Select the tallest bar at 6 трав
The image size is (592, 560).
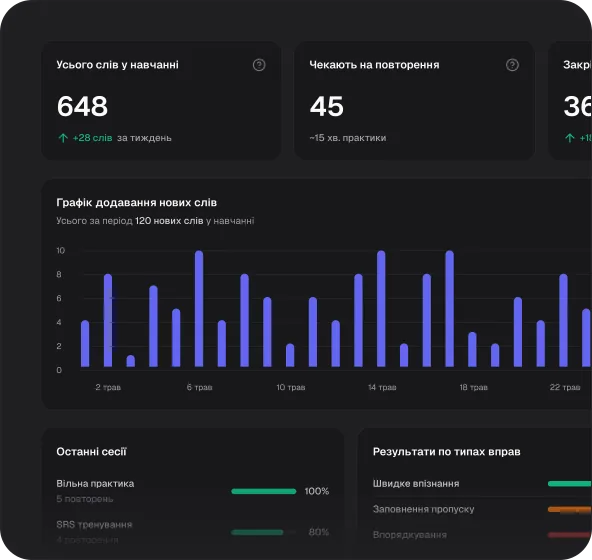coord(199,309)
